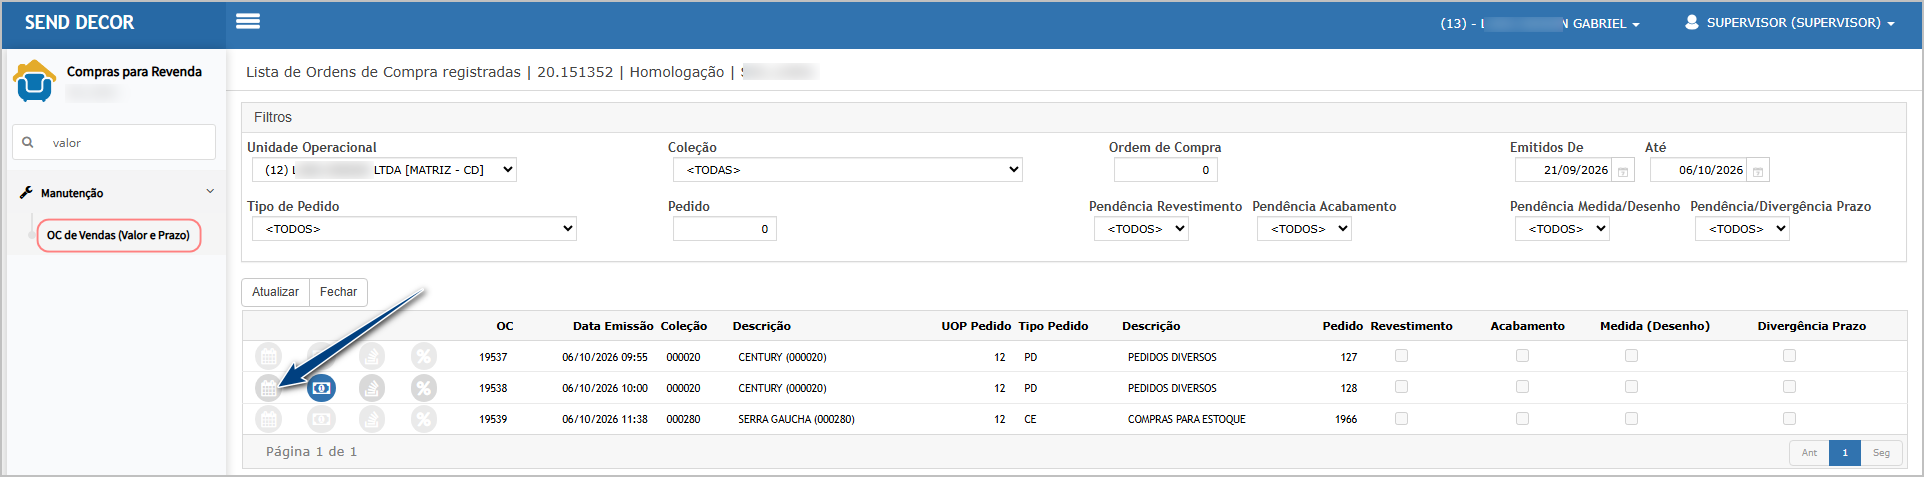Click the Fechar button

coord(338,292)
